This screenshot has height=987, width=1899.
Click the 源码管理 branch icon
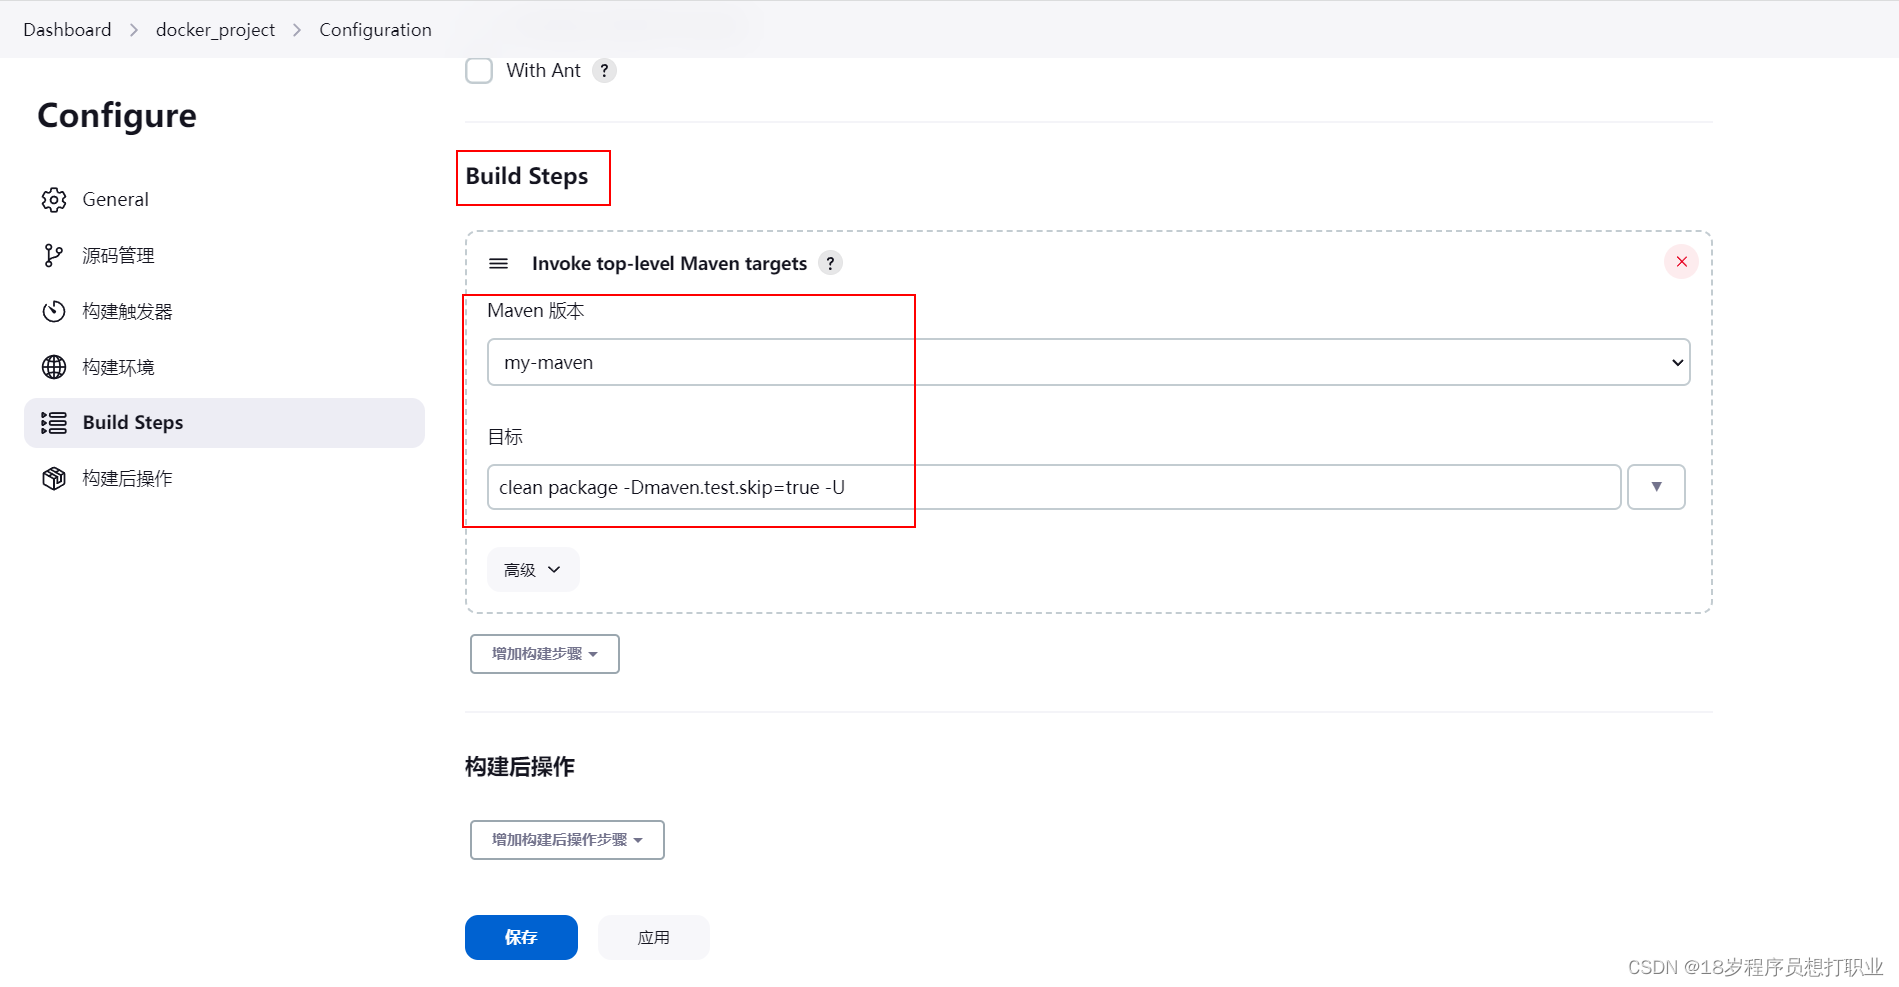pyautogui.click(x=54, y=256)
